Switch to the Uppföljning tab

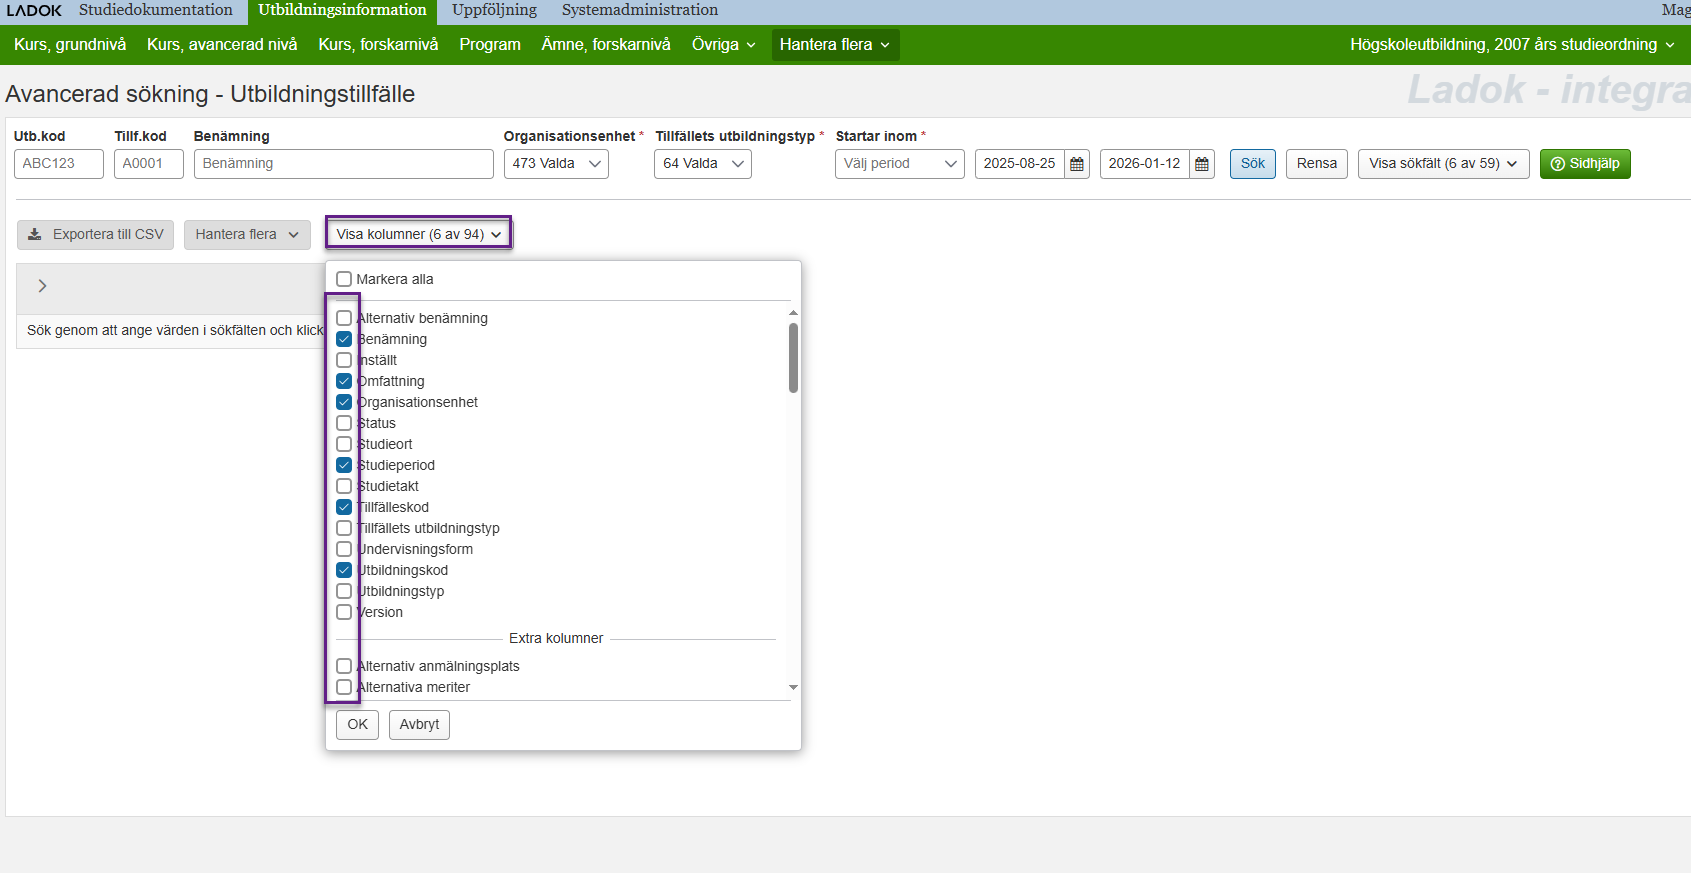click(x=494, y=10)
